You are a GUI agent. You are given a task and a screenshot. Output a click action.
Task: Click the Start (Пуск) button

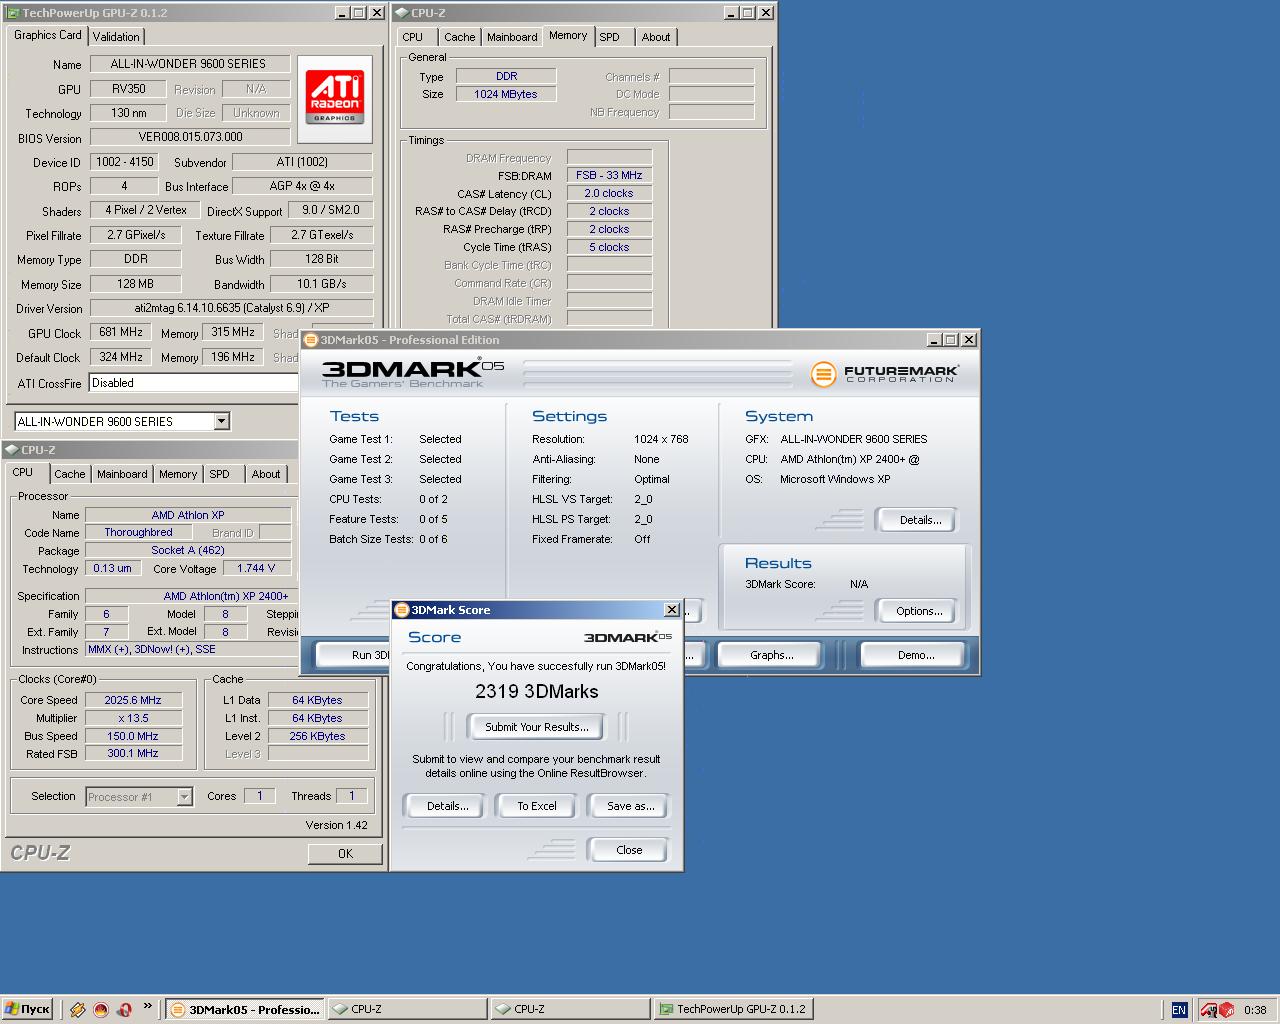coord(27,1010)
